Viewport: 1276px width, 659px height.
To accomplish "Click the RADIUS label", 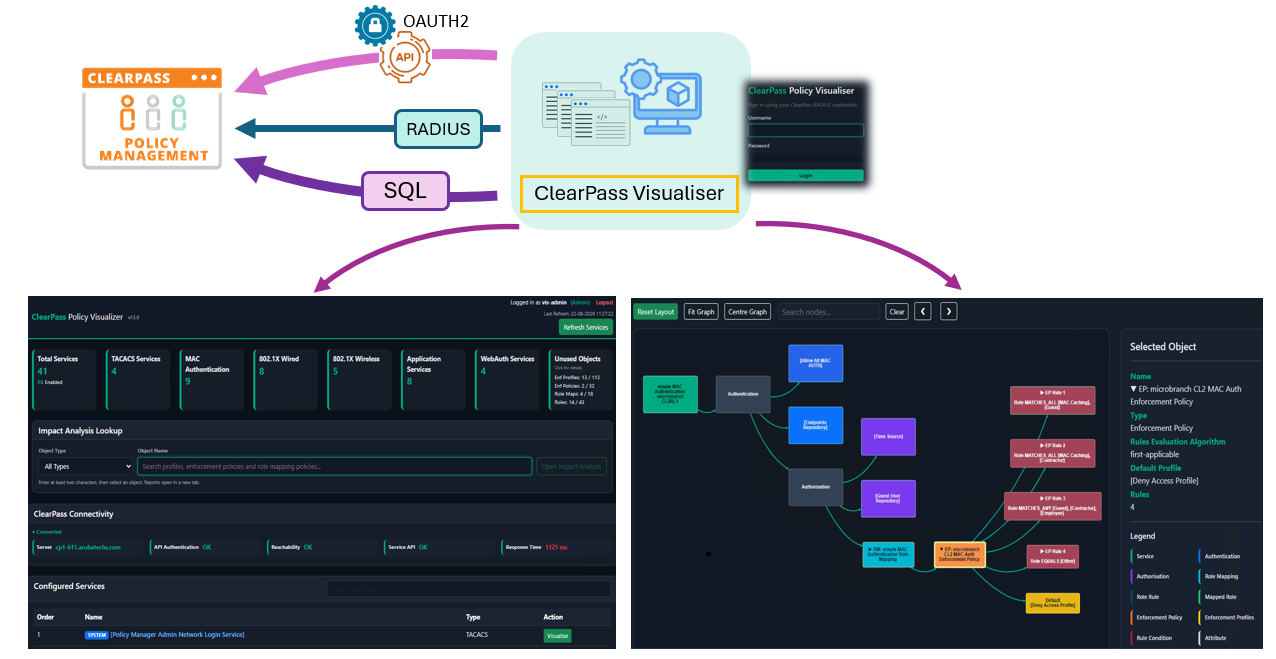I will [x=439, y=128].
